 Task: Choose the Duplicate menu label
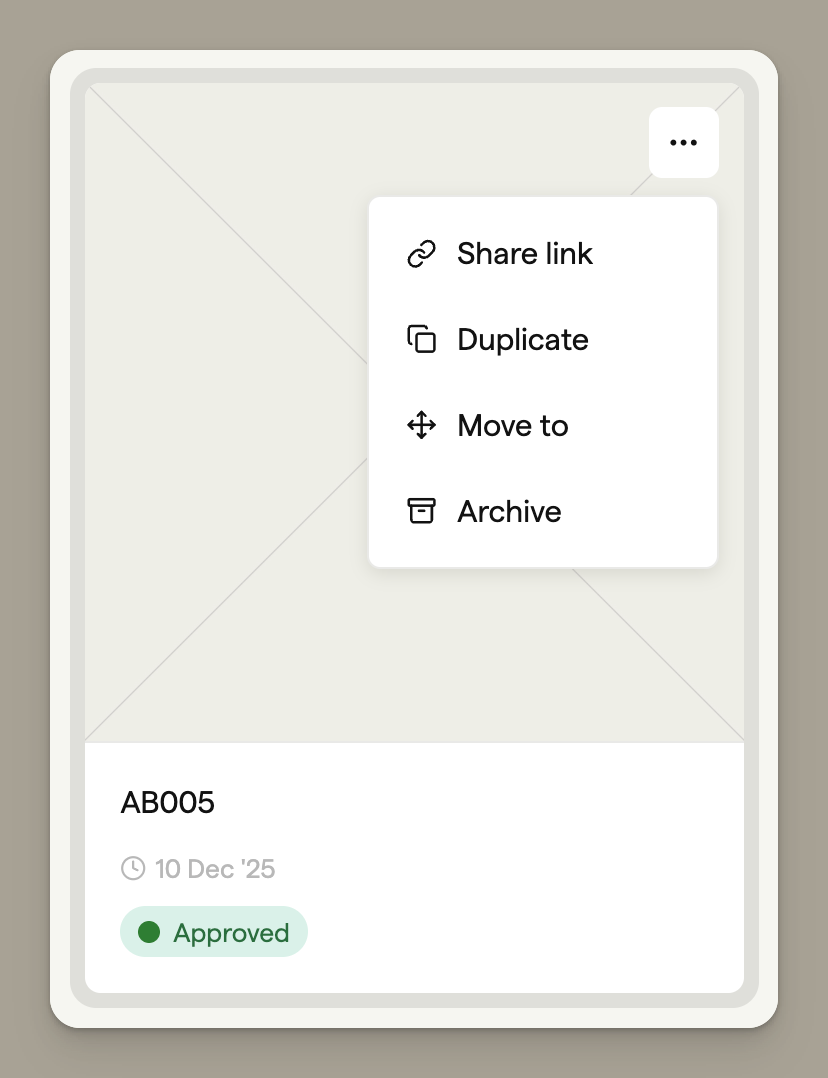523,340
